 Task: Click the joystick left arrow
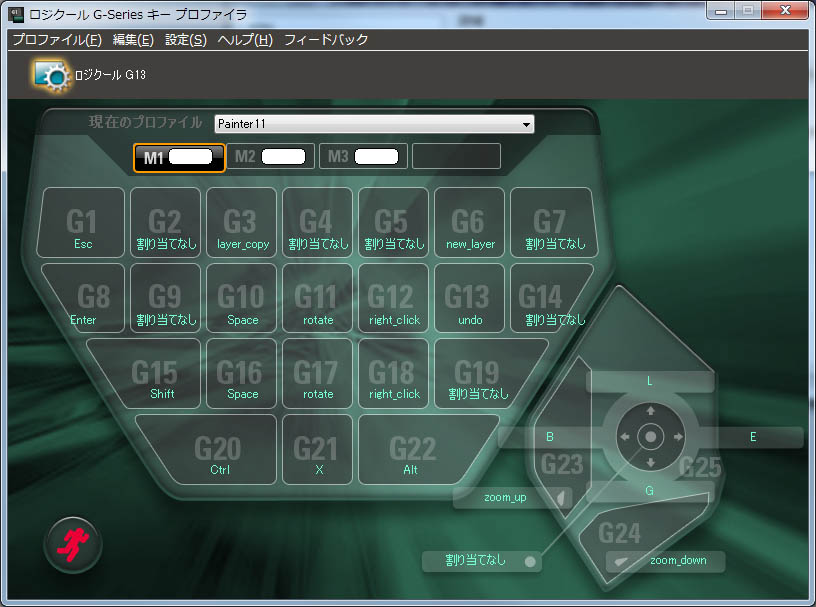[625, 437]
